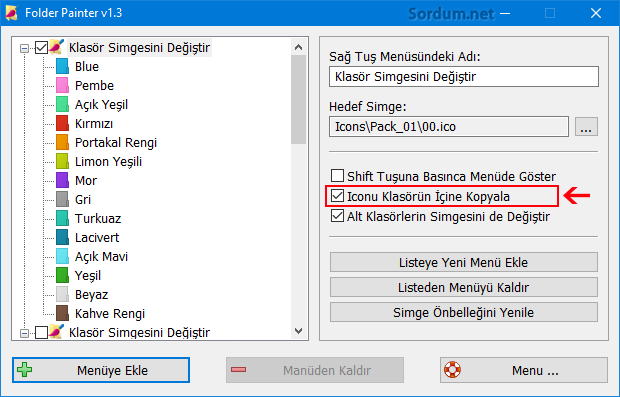Click the Portakal Rengi orange folder icon
620x397 pixels.
(x=62, y=142)
